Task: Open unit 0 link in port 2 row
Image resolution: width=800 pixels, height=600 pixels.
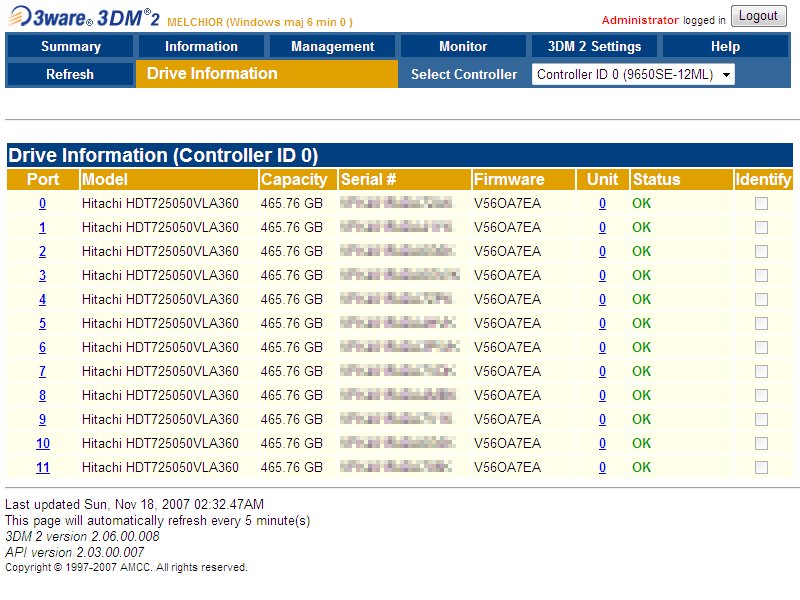Action: [603, 252]
